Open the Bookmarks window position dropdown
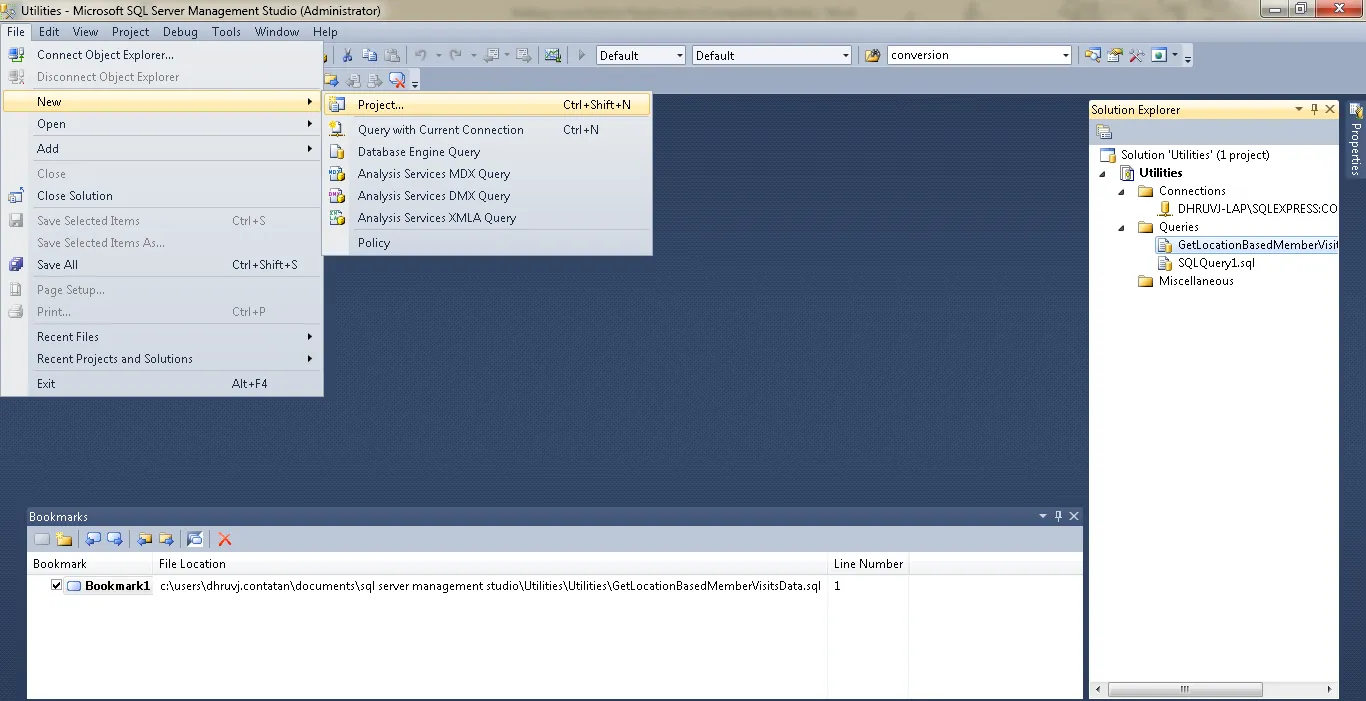This screenshot has height=701, width=1366. click(x=1043, y=516)
